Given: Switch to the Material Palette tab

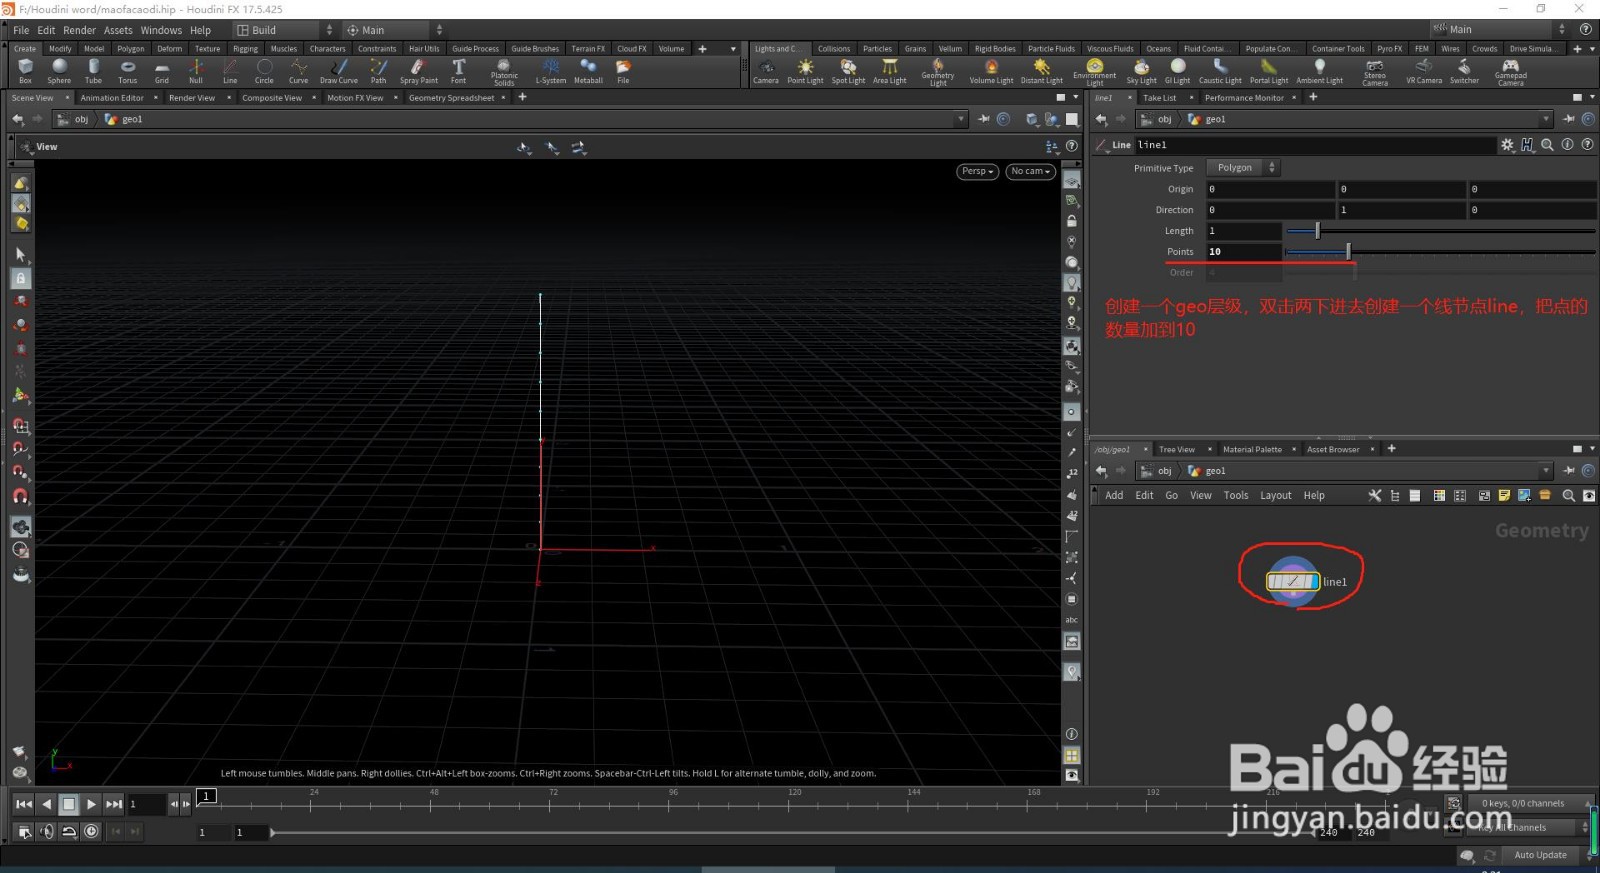Looking at the screenshot, I should (1252, 449).
